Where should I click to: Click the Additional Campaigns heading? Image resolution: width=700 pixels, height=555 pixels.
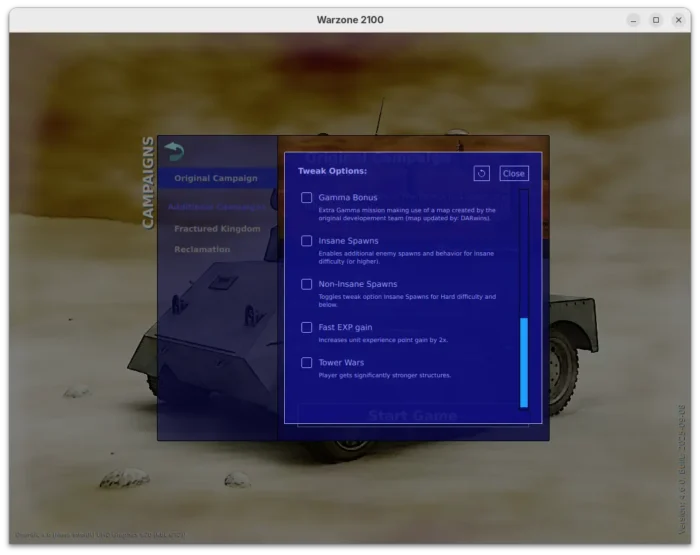pyautogui.click(x=216, y=207)
